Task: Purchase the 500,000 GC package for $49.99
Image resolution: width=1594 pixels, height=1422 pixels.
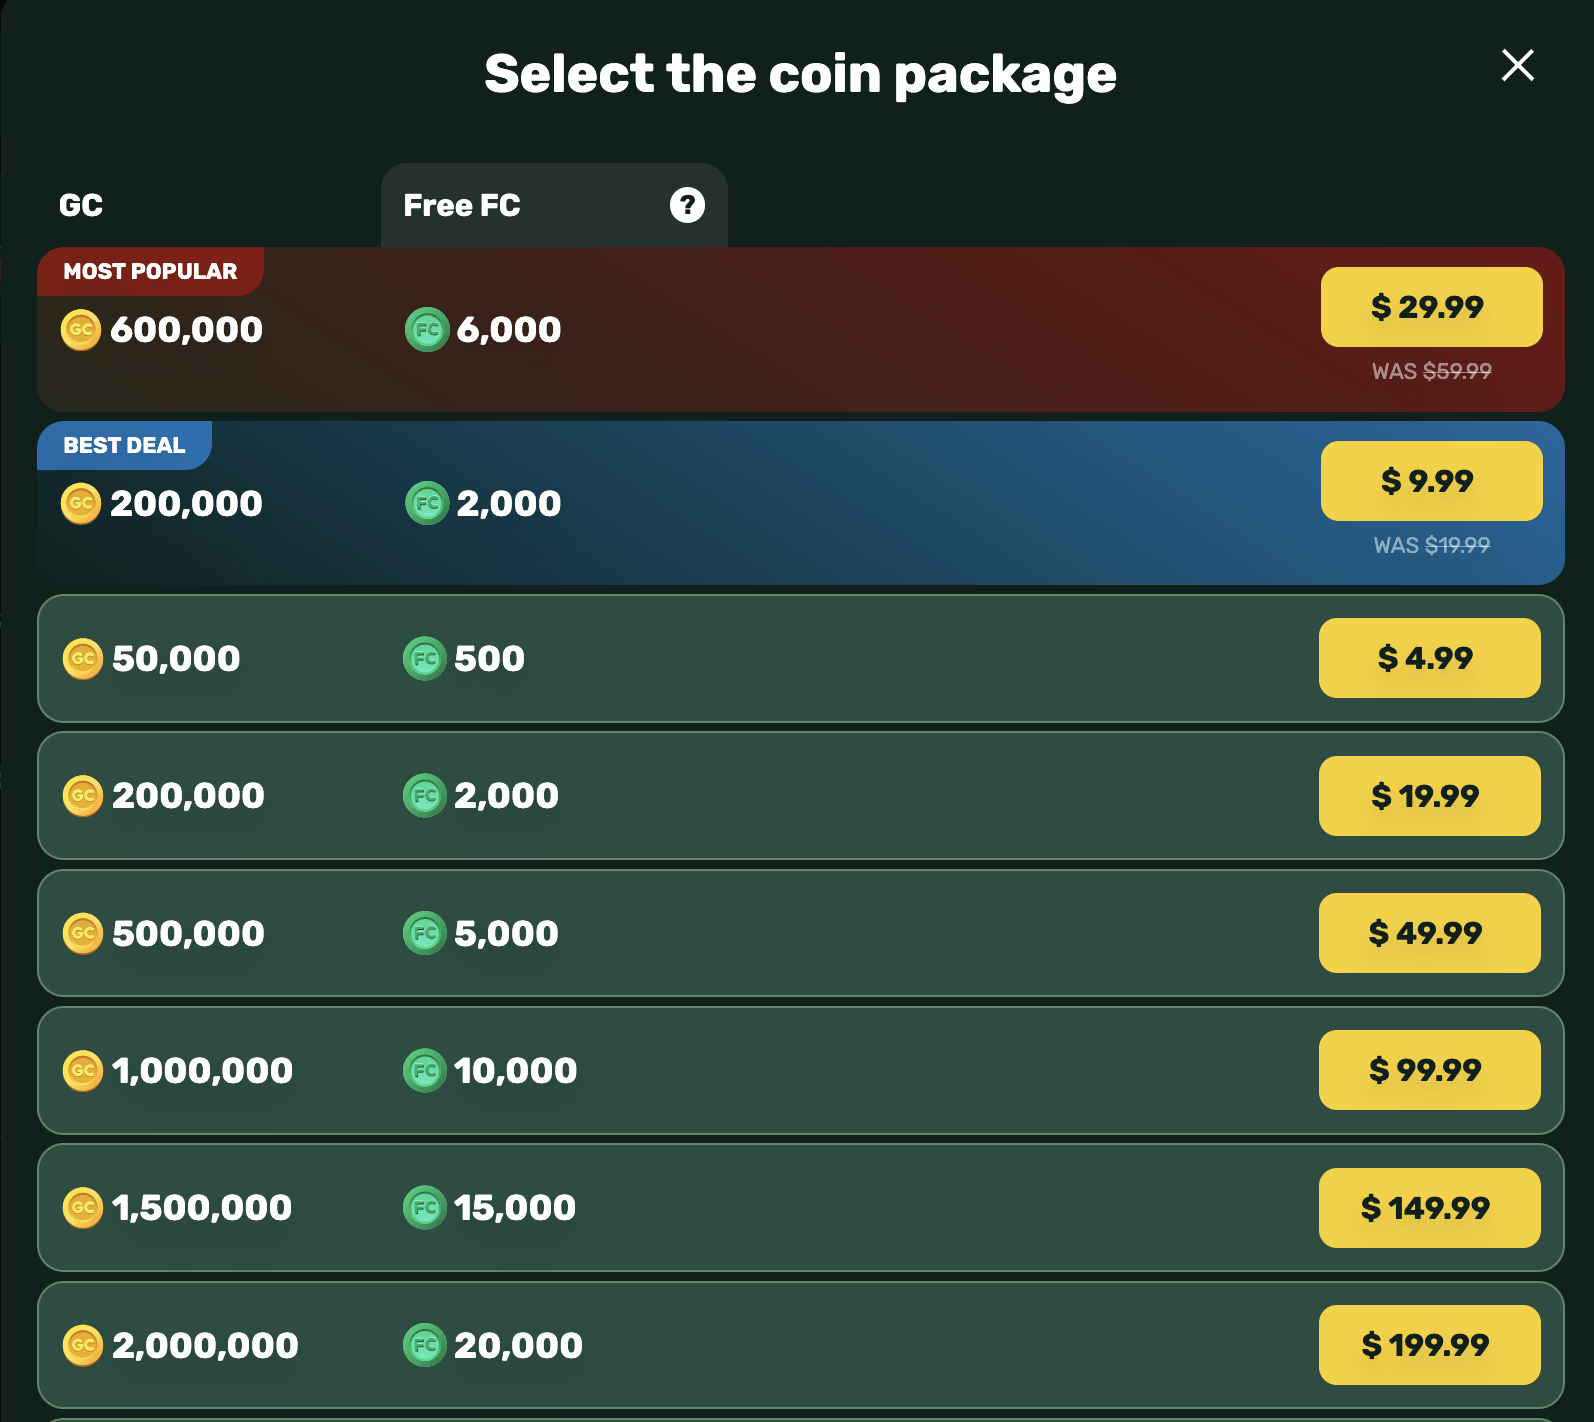Action: point(1429,933)
